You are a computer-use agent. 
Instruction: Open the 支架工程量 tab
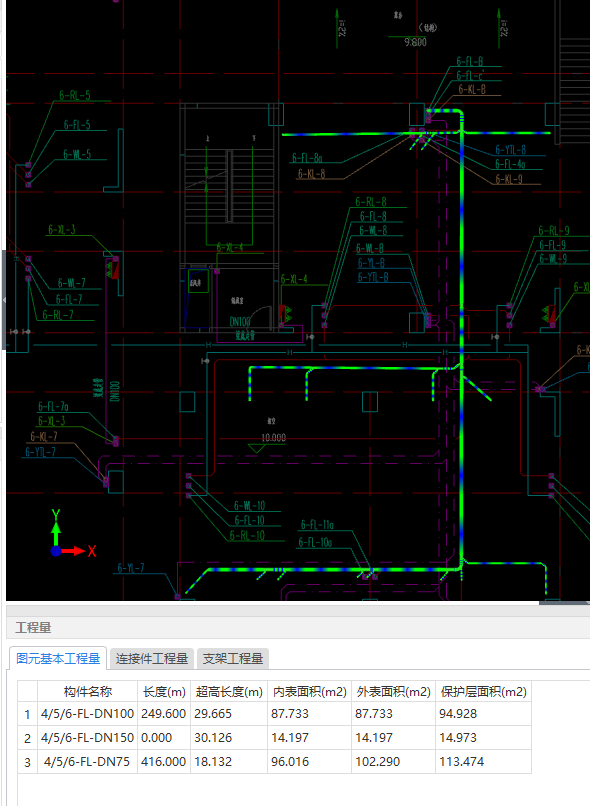(233, 658)
